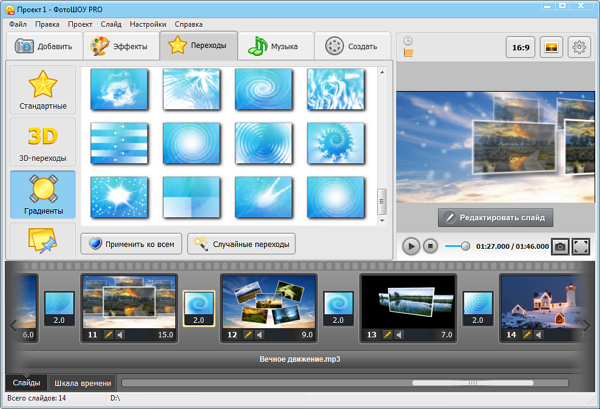The height and width of the screenshot is (409, 600).
Task: Toggle sound icon on slide 14
Action: [x=539, y=335]
